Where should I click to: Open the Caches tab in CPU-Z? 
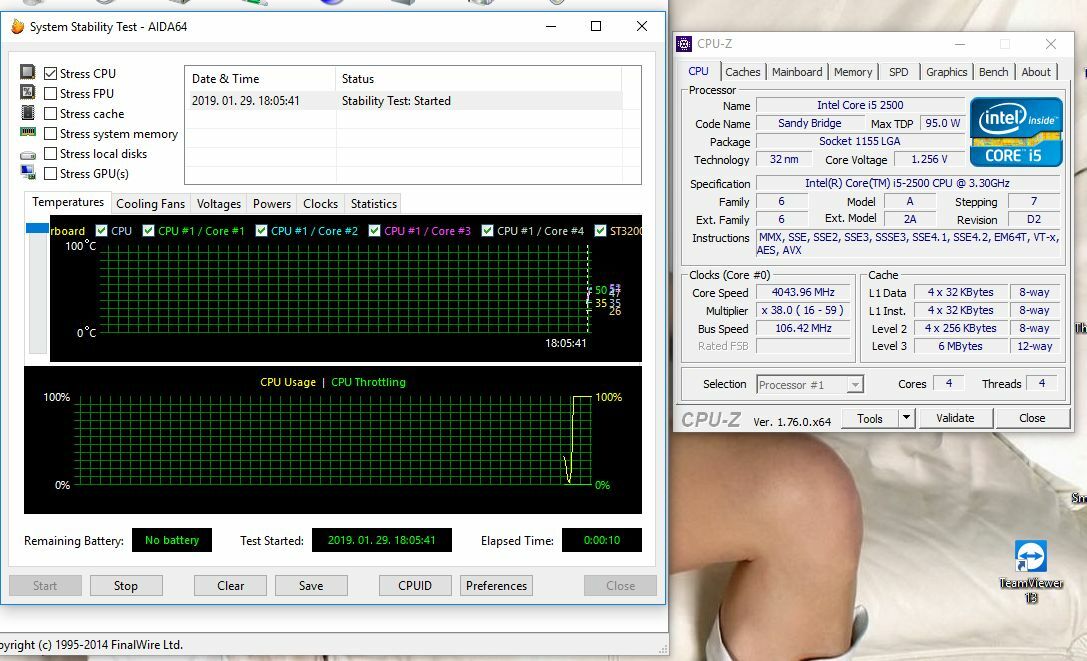[x=742, y=72]
